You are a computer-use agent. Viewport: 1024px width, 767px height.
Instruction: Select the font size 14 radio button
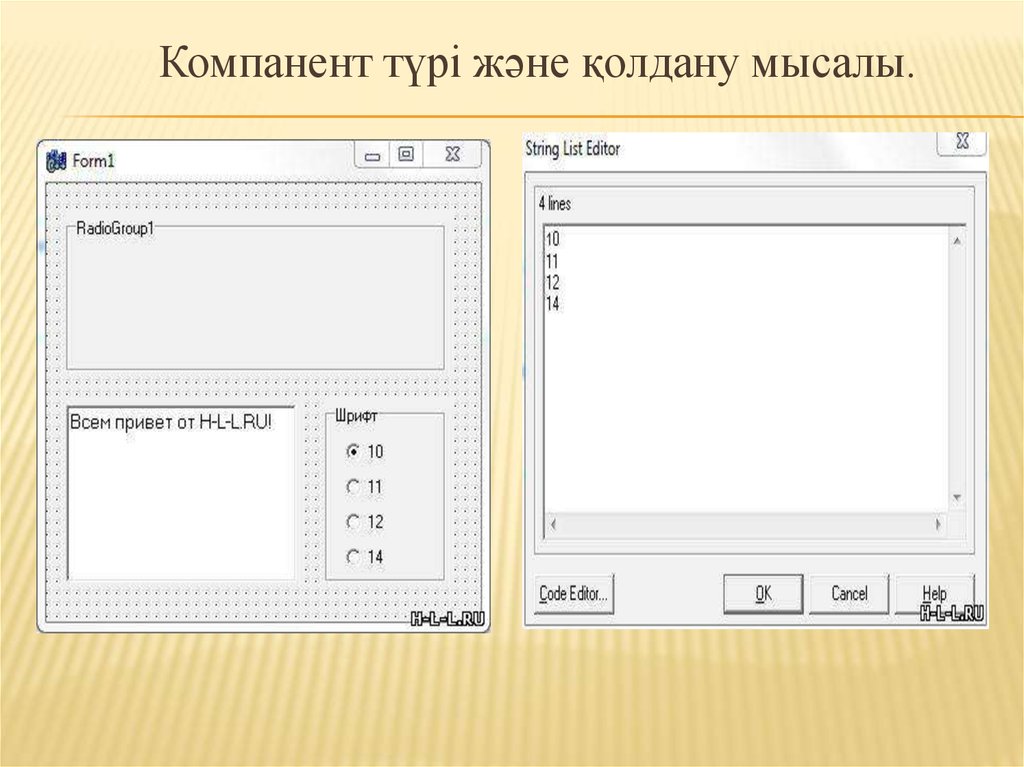[355, 557]
